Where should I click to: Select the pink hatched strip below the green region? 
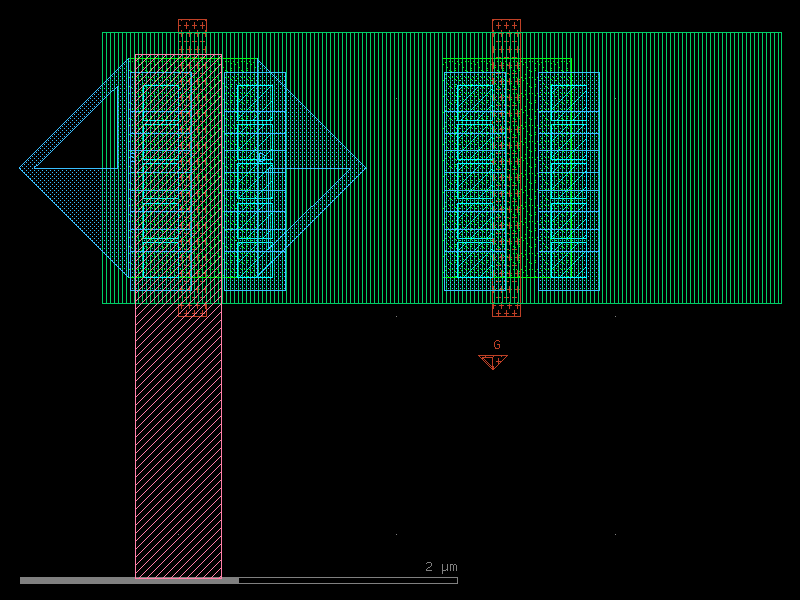point(178,440)
